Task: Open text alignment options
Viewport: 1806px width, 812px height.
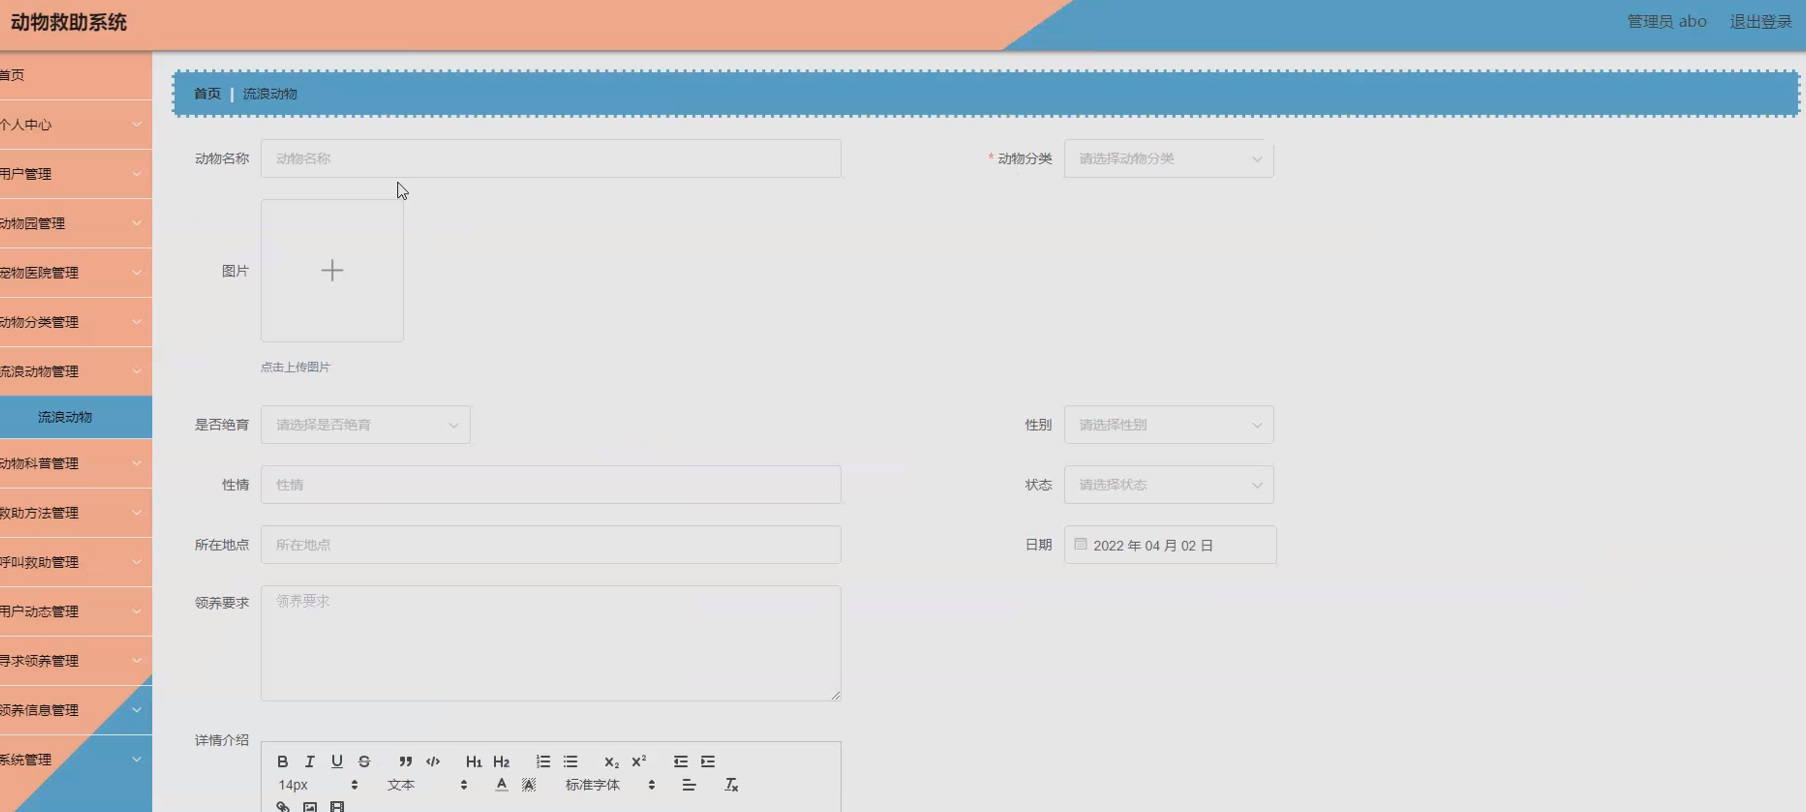Action: point(689,785)
